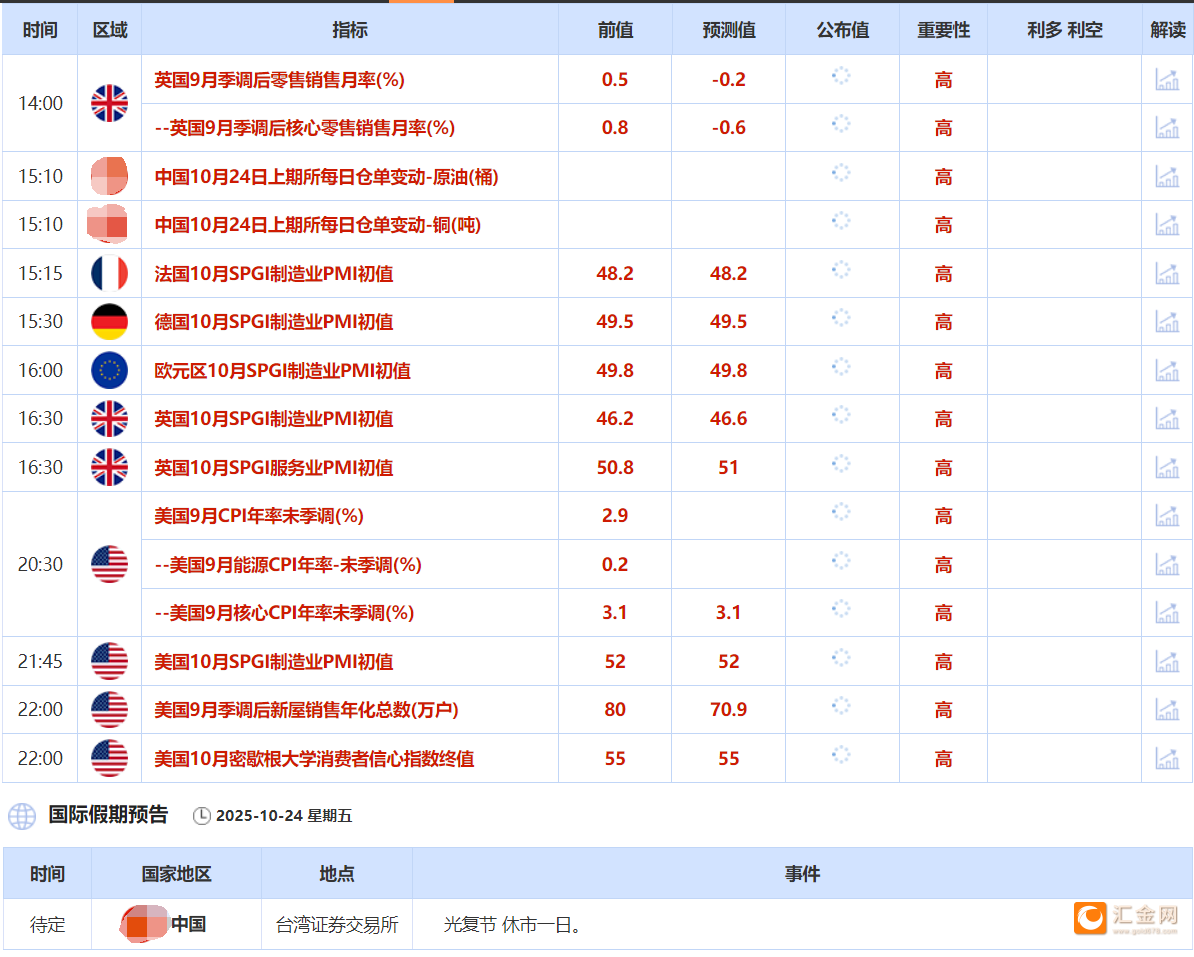Click the chart icon for Michigan consumer sentiment row
This screenshot has height=957, width=1194.
1167,758
